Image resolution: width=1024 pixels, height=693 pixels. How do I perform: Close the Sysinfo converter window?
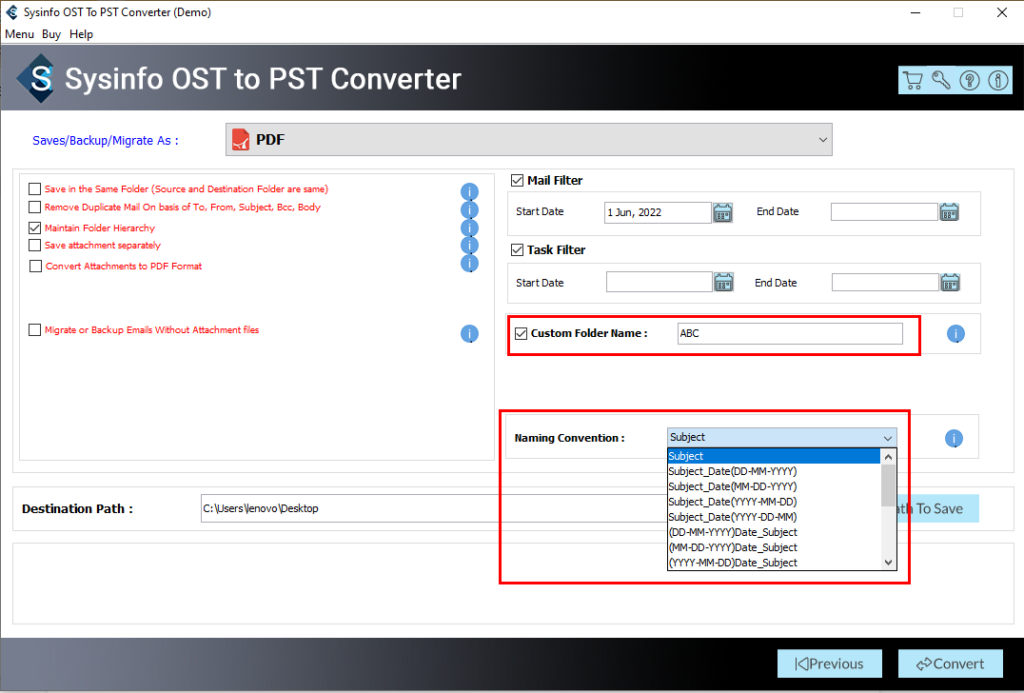coord(1002,12)
